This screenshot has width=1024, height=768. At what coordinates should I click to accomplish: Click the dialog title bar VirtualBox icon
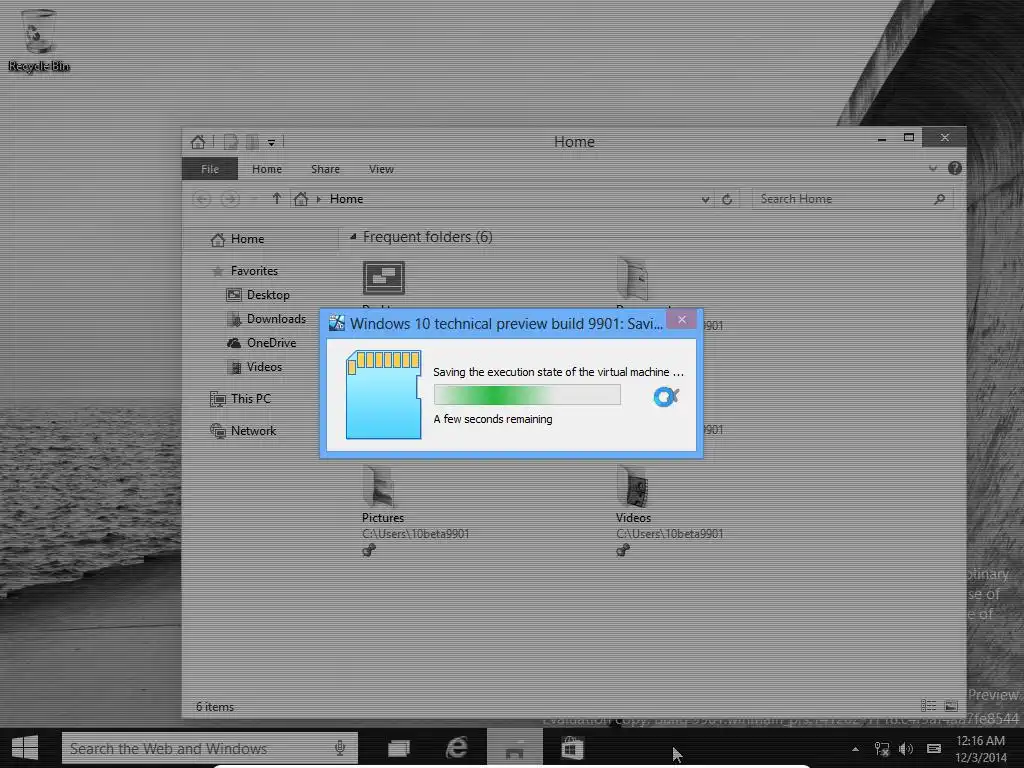[x=336, y=323]
